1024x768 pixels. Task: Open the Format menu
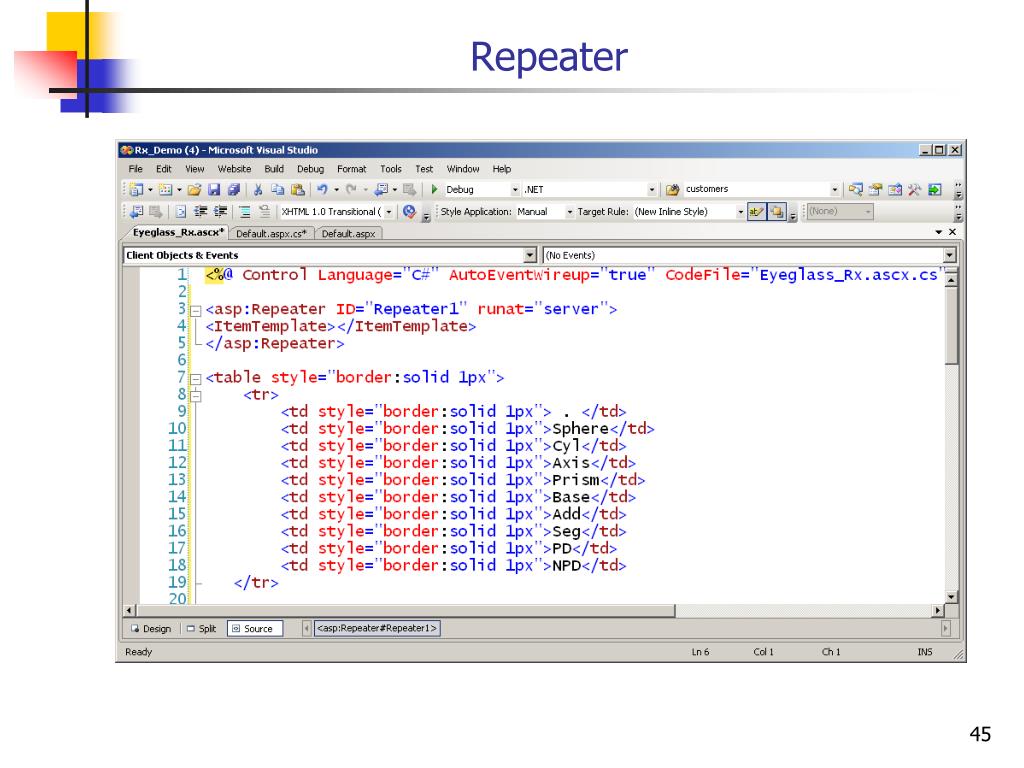click(x=351, y=168)
